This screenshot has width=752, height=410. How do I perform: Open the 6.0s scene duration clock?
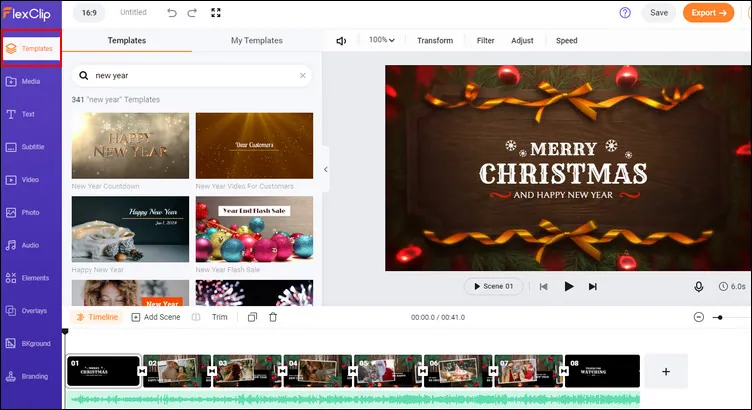pyautogui.click(x=732, y=286)
